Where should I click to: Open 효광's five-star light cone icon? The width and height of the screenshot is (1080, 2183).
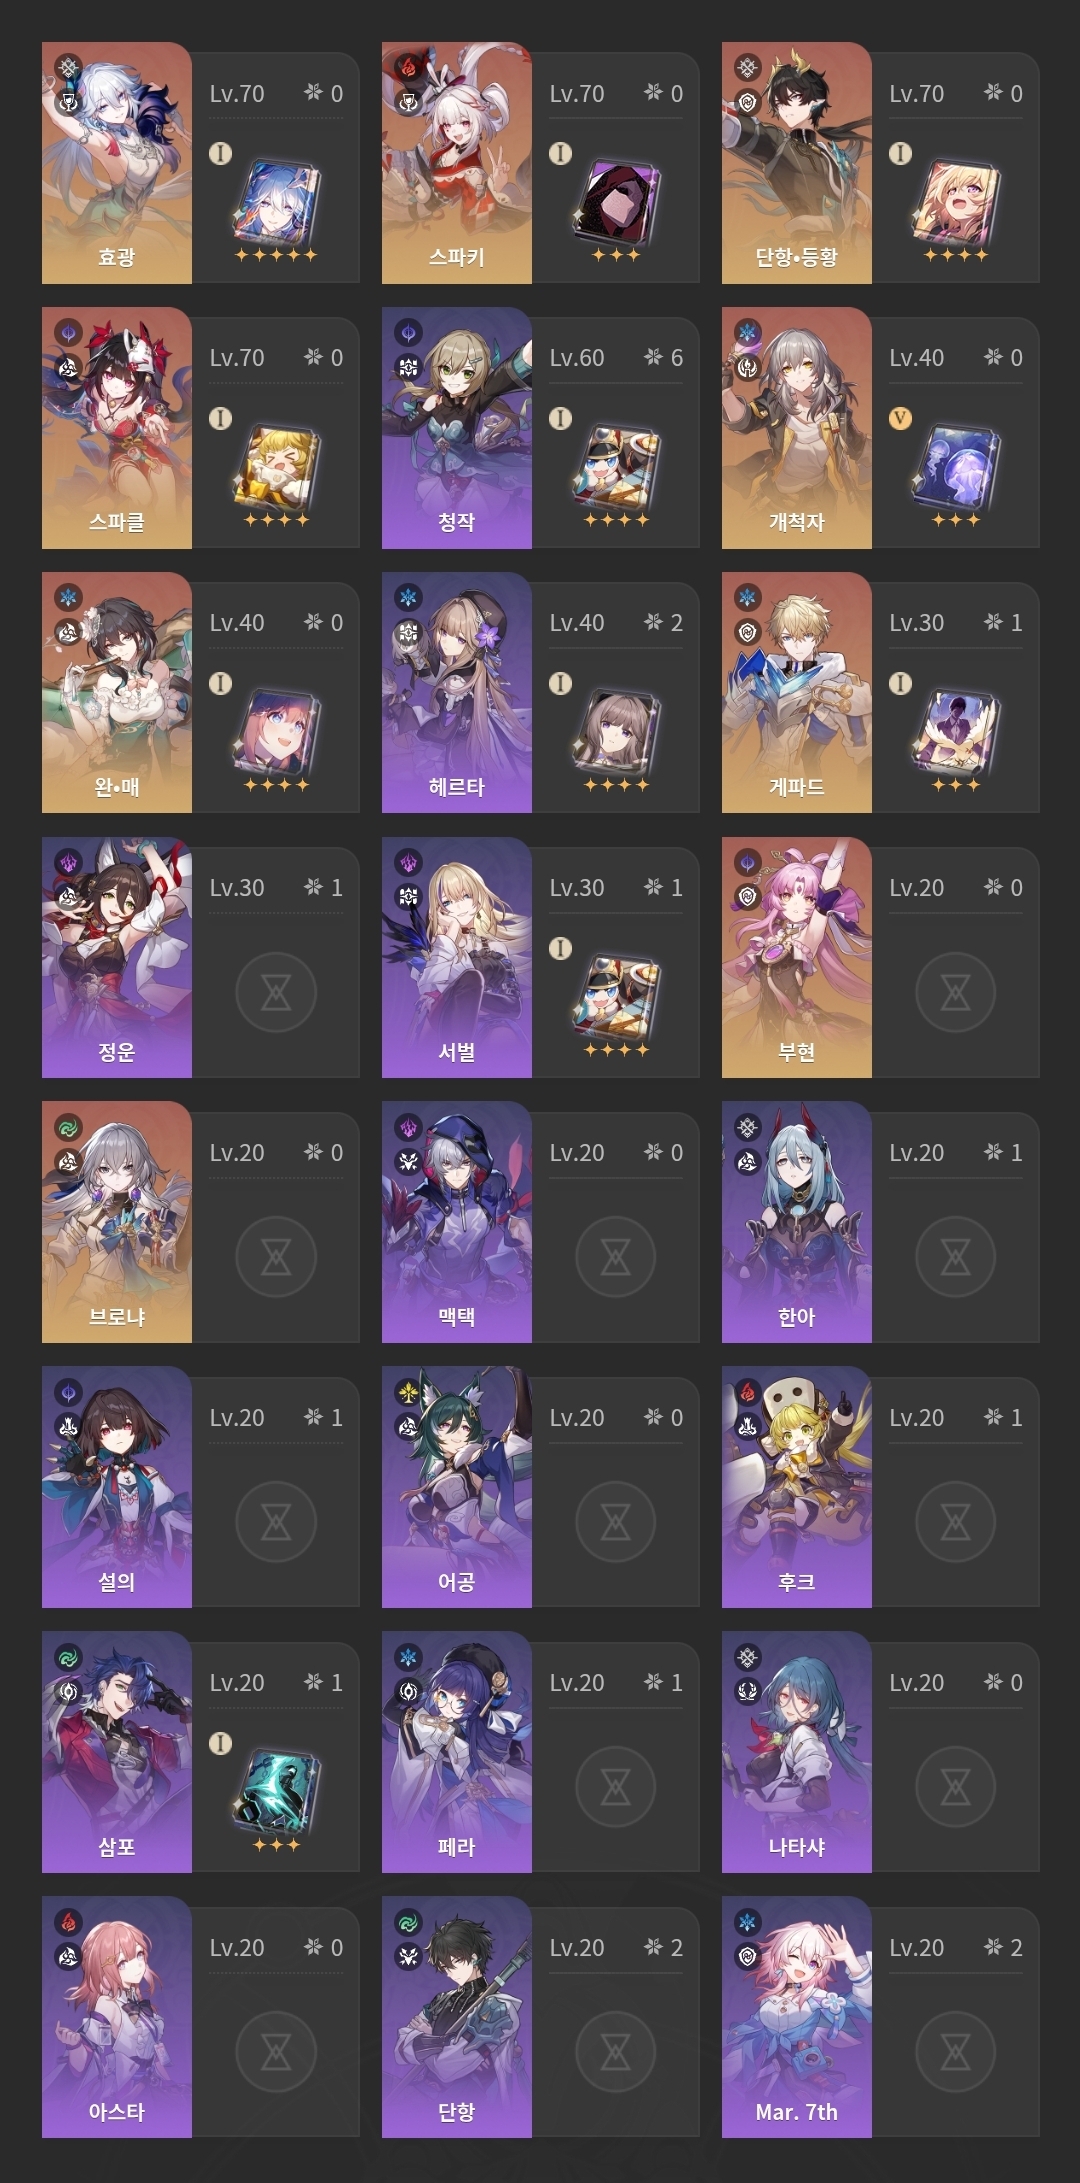click(x=276, y=202)
